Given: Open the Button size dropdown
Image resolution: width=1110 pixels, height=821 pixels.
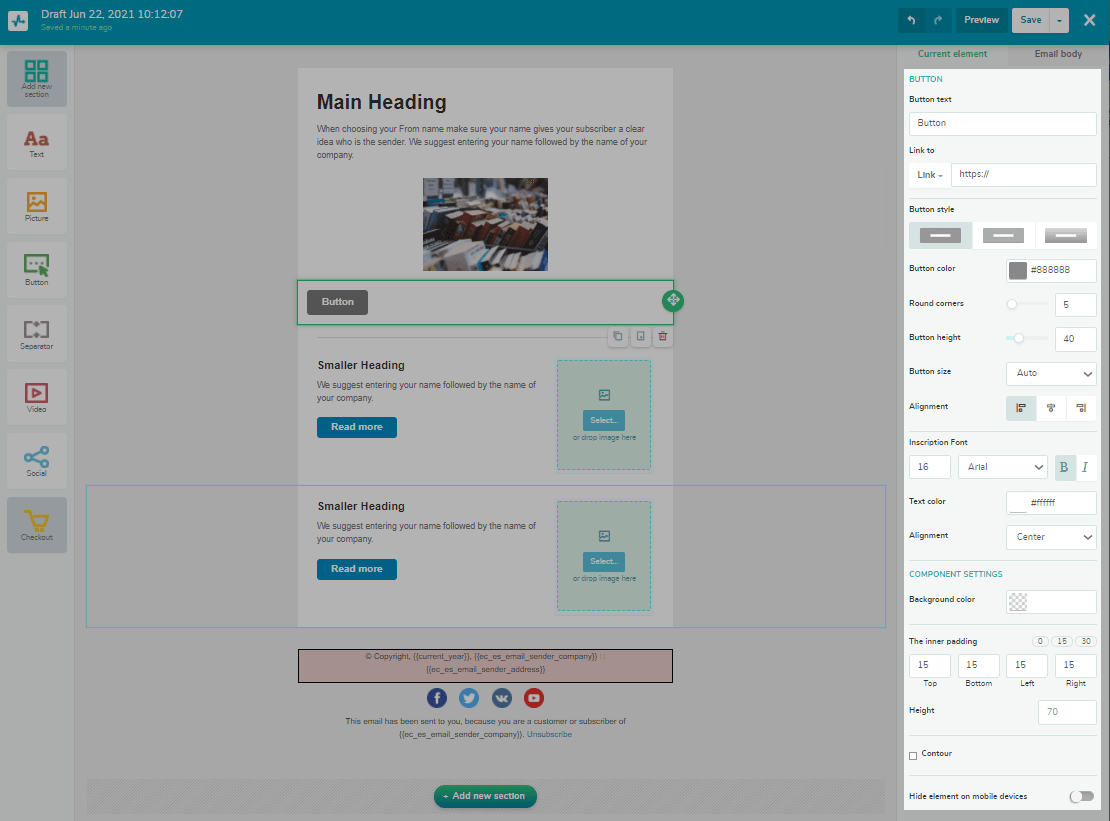Looking at the screenshot, I should (1050, 373).
